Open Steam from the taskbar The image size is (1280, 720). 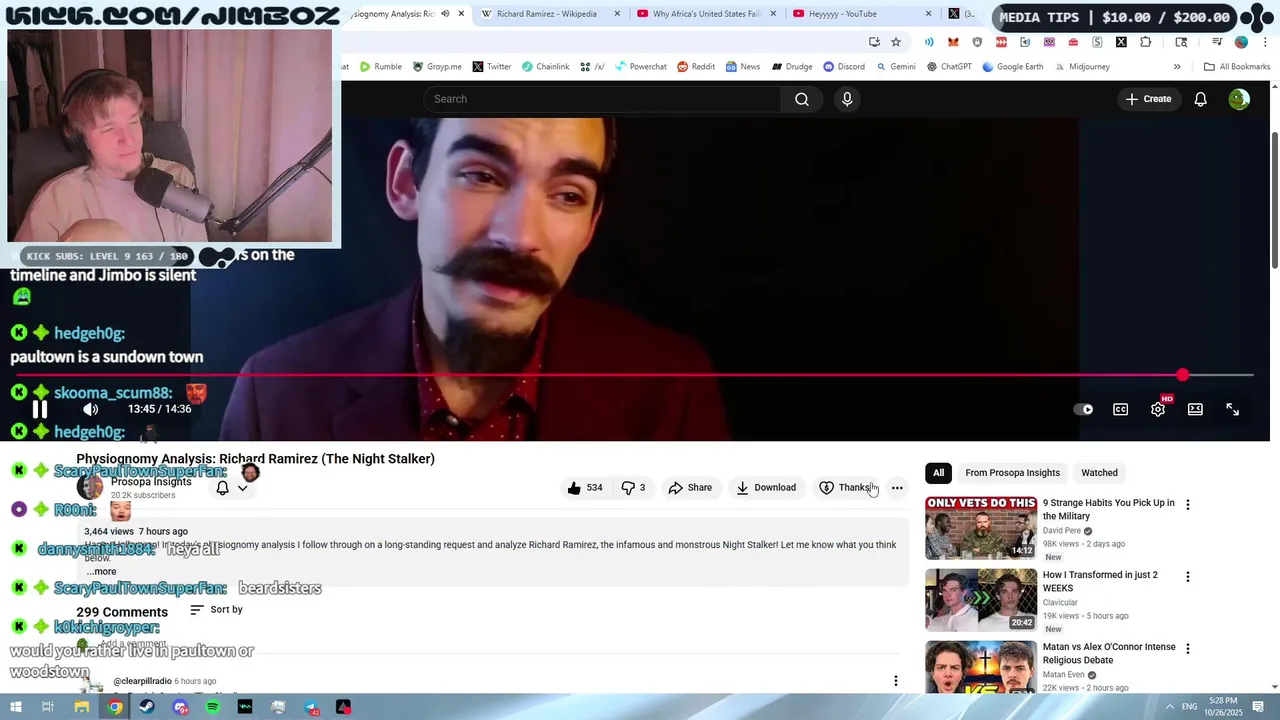pos(147,707)
